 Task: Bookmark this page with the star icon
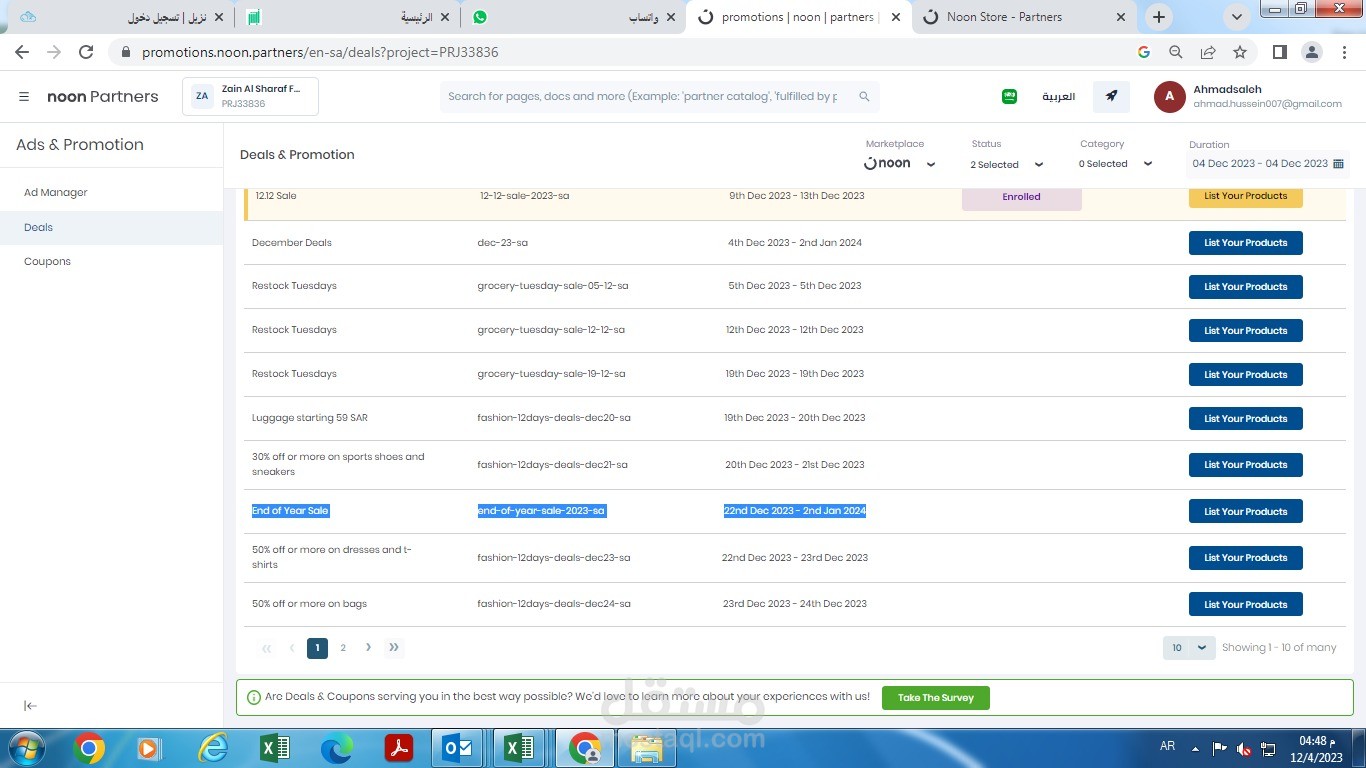click(1240, 52)
